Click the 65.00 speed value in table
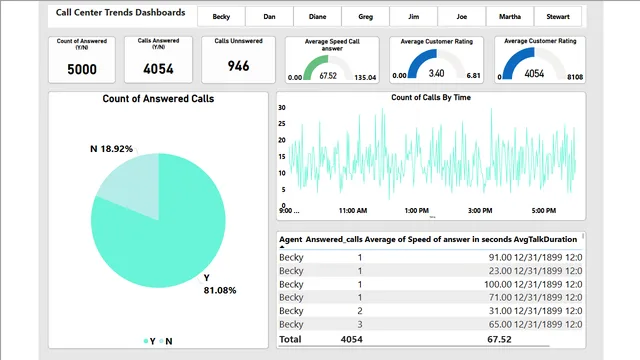This screenshot has width=640, height=360. (x=500, y=324)
